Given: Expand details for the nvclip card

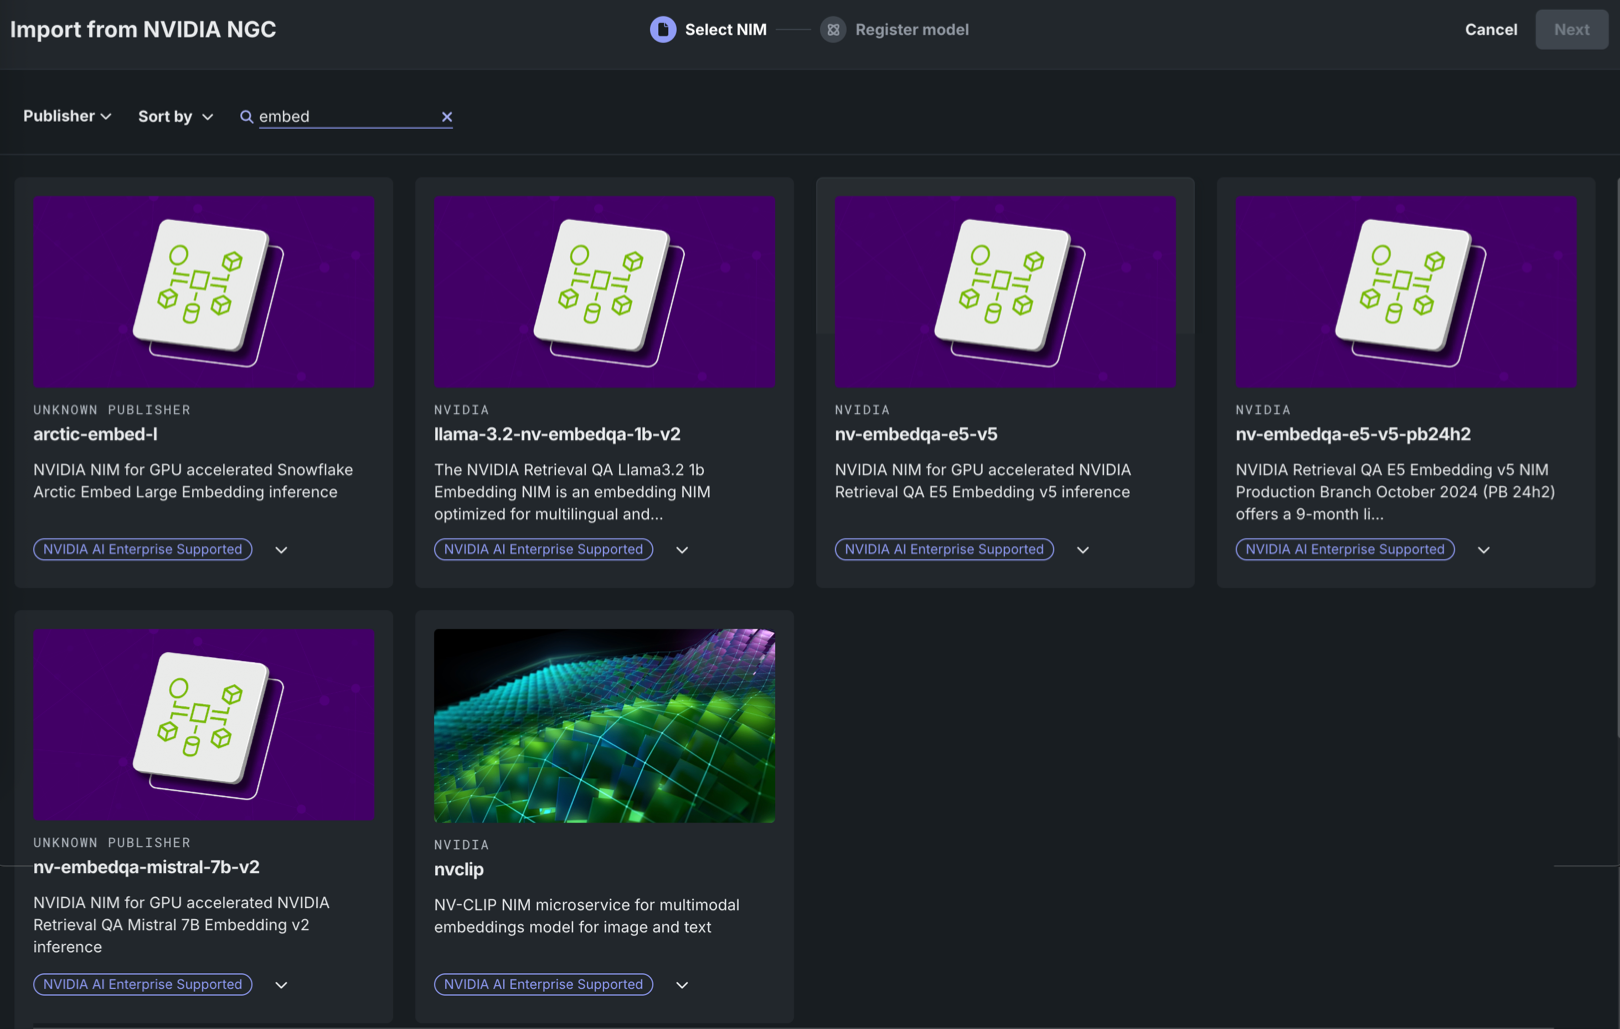Looking at the screenshot, I should coord(682,985).
